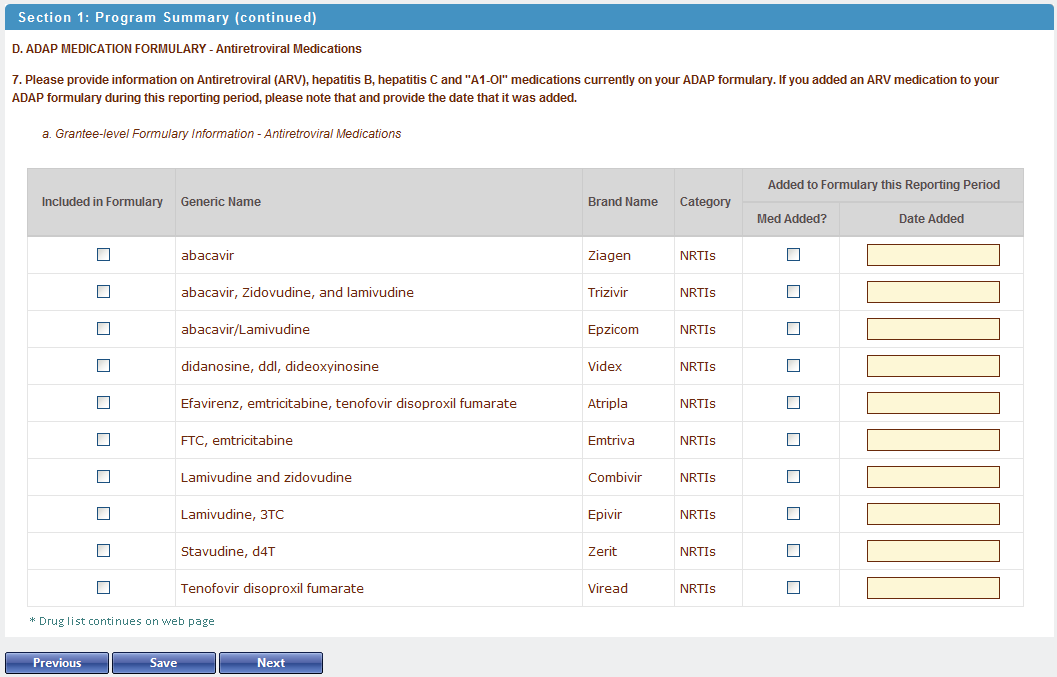
Task: Check Med Added box for Atripla
Action: 793,403
